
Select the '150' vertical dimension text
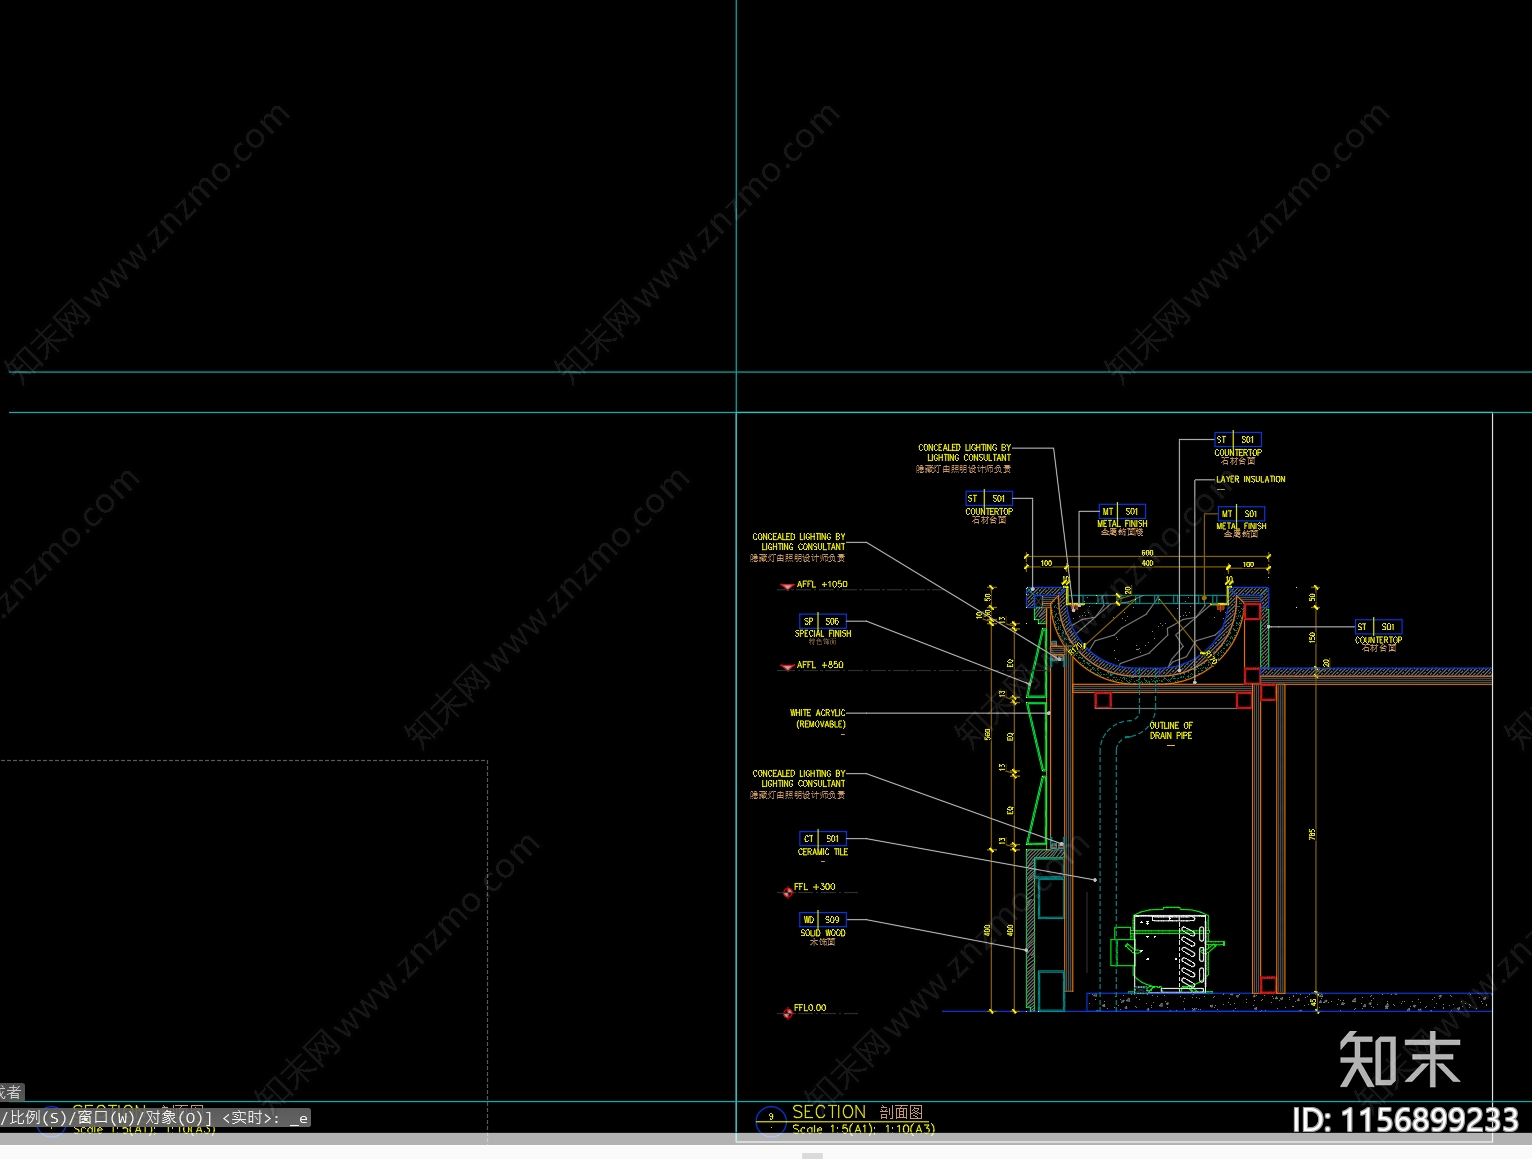click(x=1312, y=636)
